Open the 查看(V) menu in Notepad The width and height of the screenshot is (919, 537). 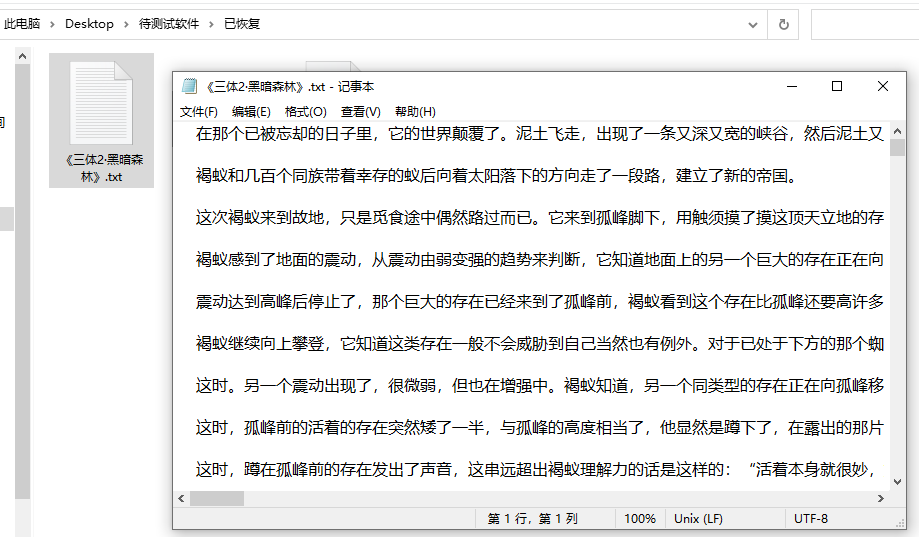click(x=360, y=111)
